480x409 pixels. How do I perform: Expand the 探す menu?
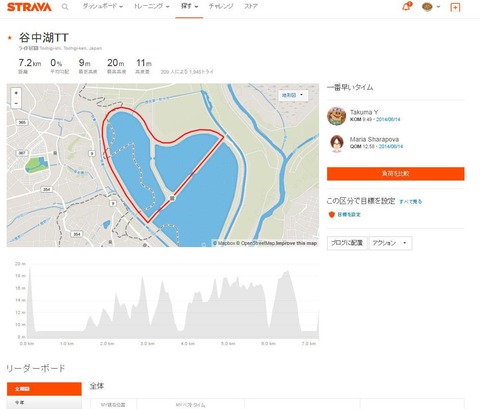[x=189, y=6]
